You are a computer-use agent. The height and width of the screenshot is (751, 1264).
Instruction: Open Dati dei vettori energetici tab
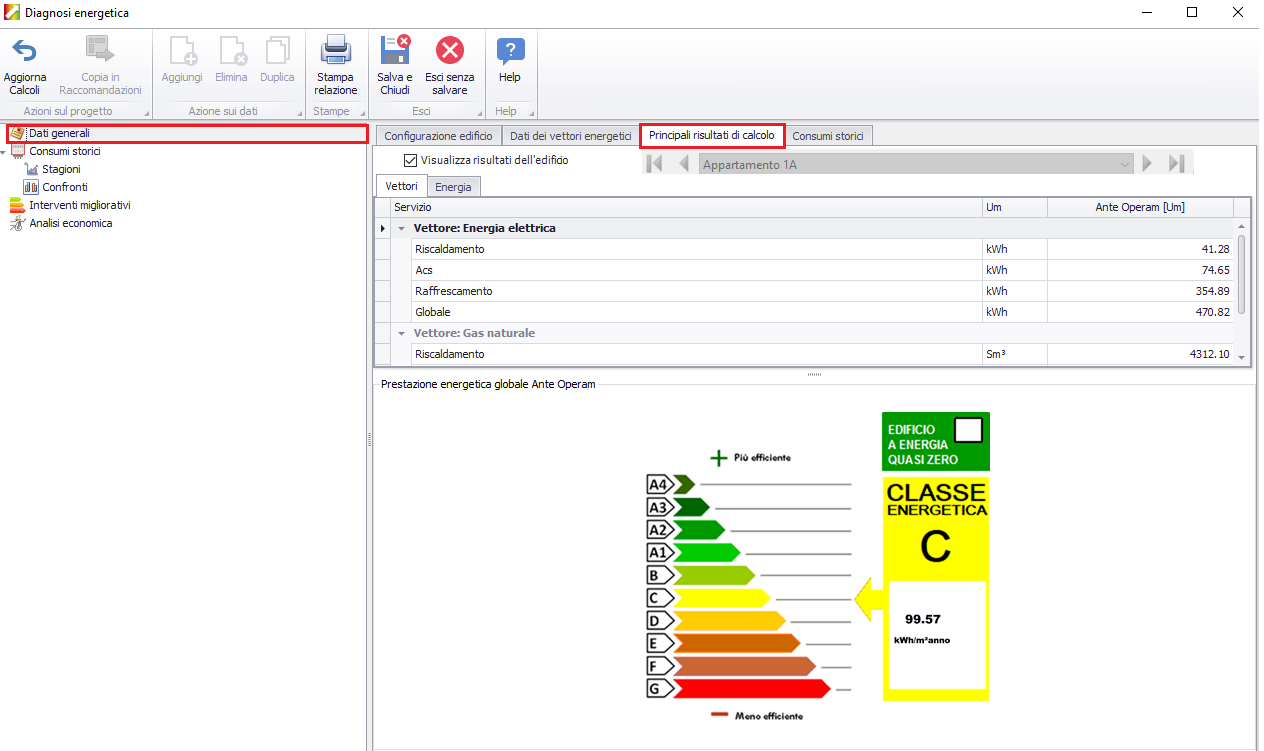coord(570,136)
